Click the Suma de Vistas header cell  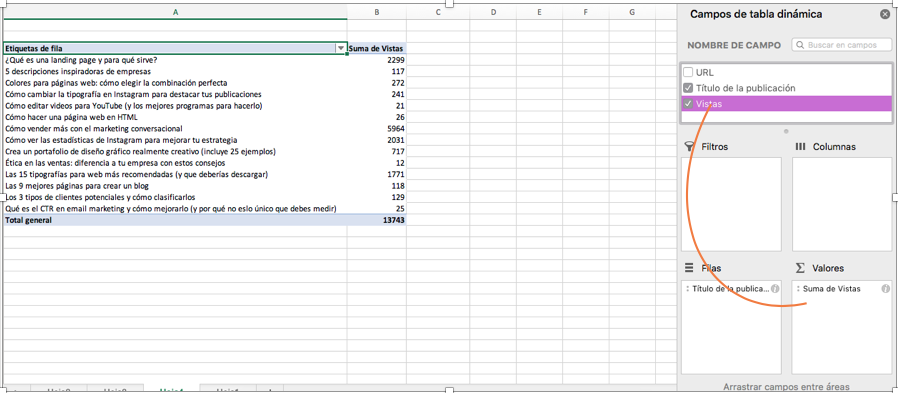(377, 49)
